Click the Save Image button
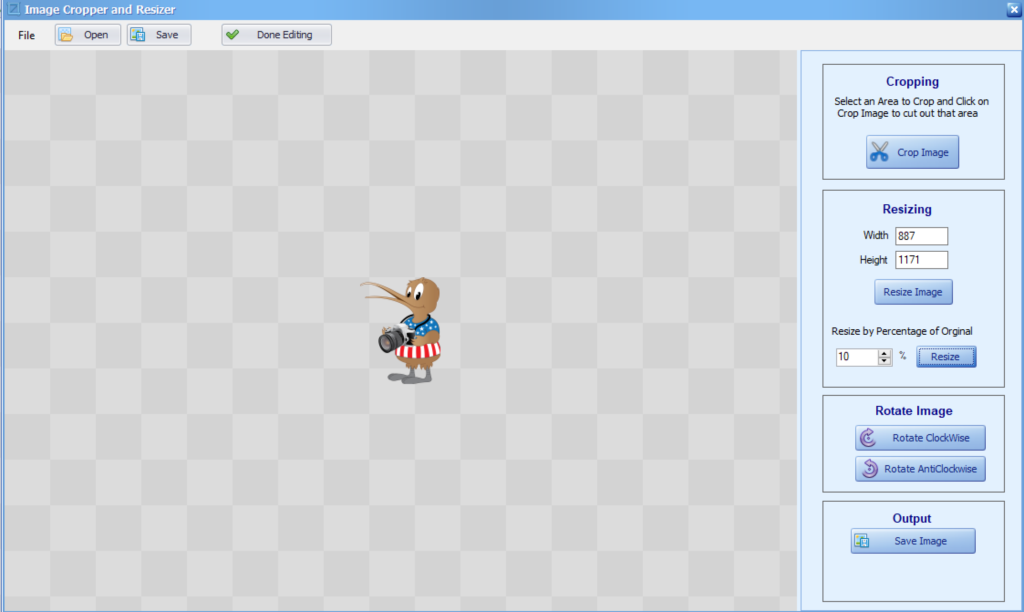The height and width of the screenshot is (612, 1024). pyautogui.click(x=913, y=541)
